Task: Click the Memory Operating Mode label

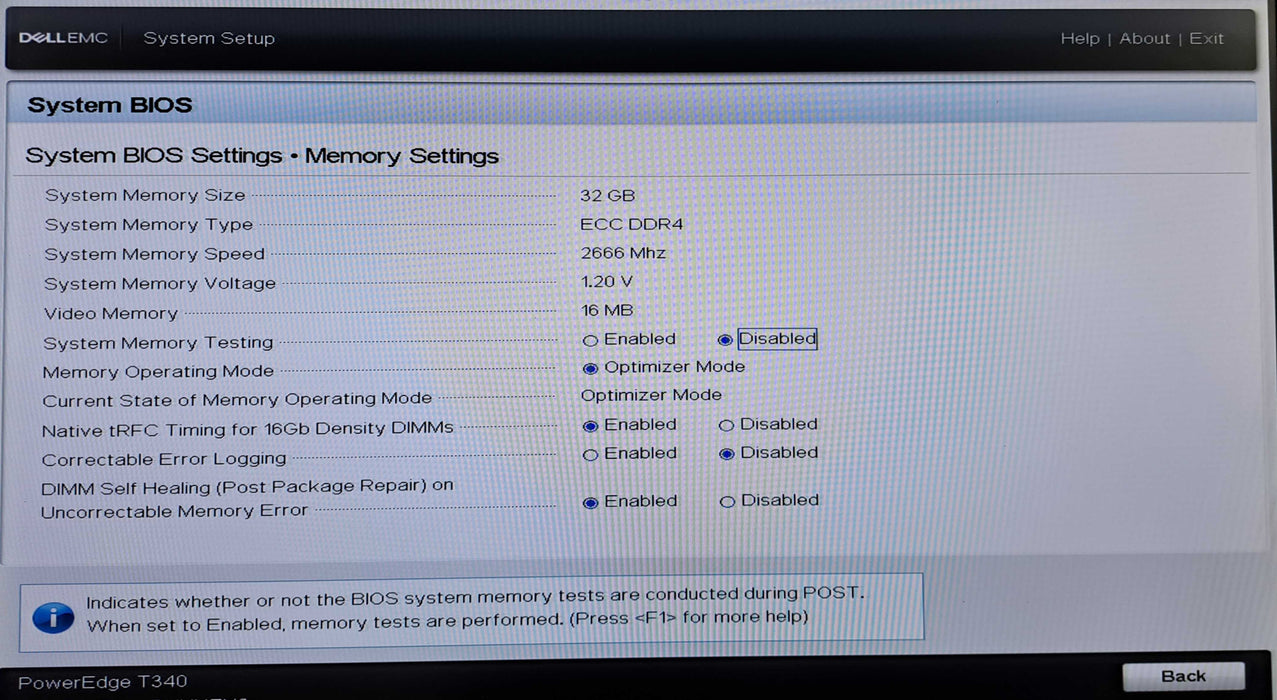Action: pyautogui.click(x=158, y=371)
